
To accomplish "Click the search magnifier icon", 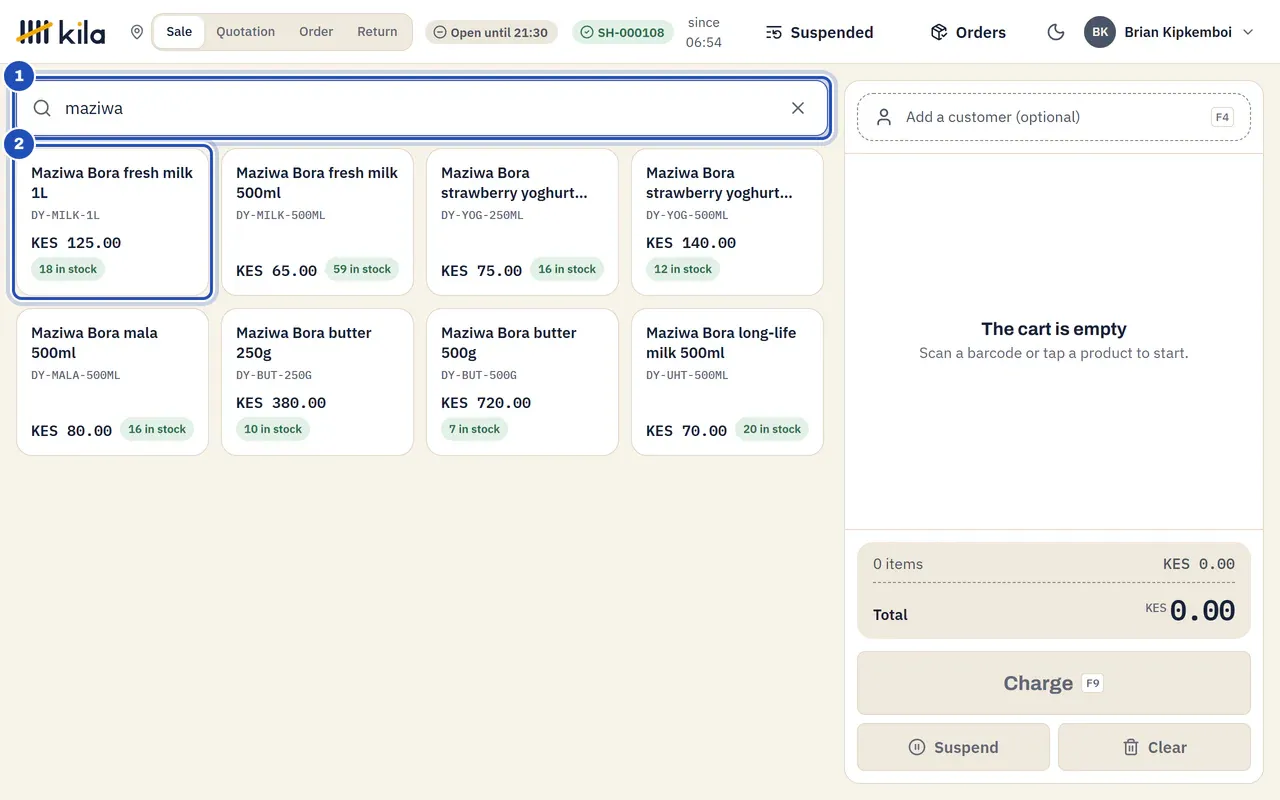I will click(42, 108).
